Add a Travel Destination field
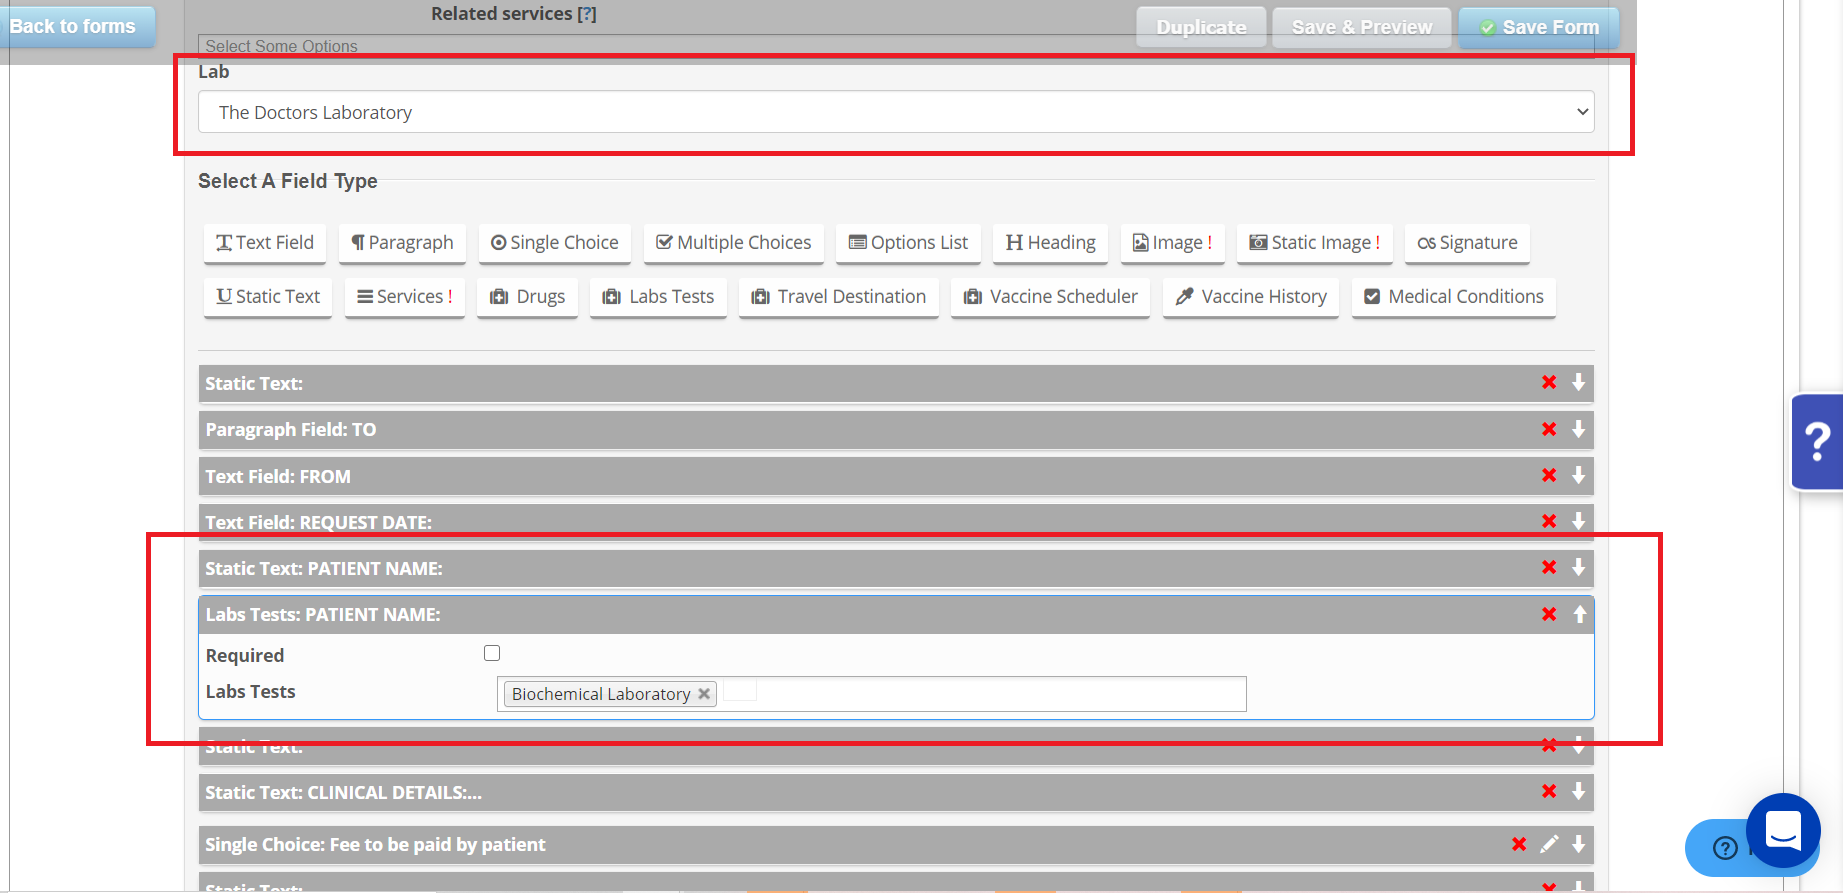 click(839, 297)
